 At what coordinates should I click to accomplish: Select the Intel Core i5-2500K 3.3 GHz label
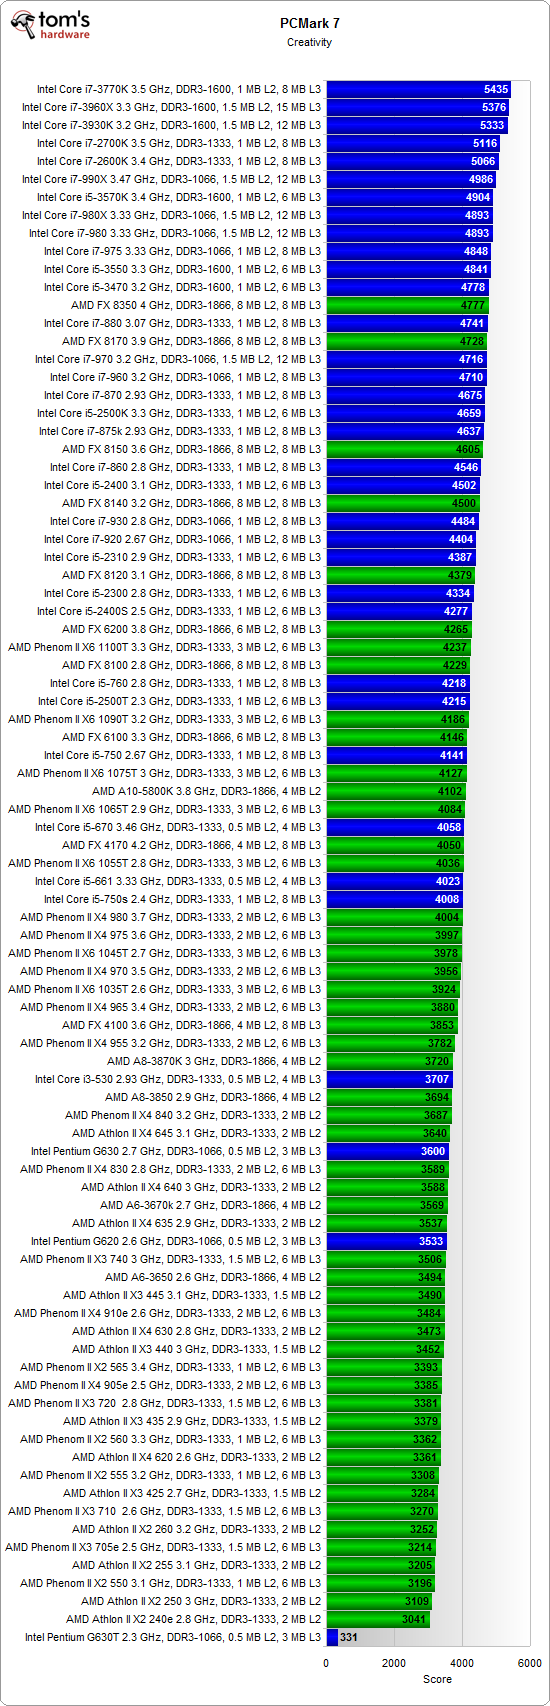coord(179,413)
